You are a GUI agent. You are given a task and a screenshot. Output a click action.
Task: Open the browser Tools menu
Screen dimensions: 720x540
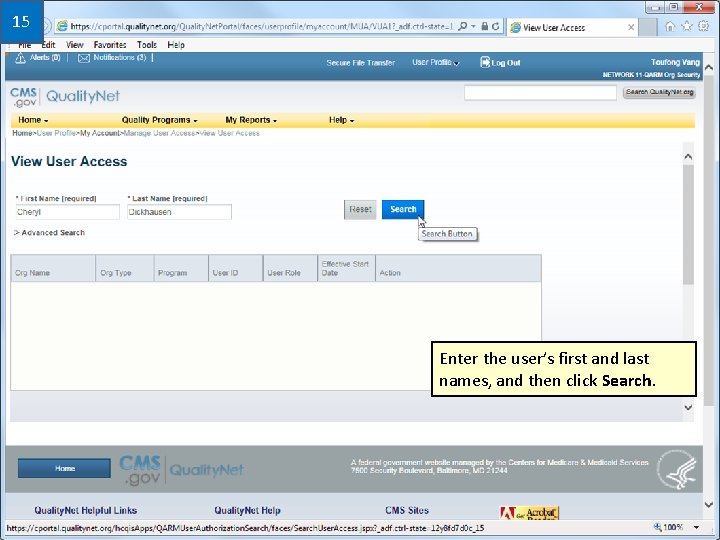(146, 45)
